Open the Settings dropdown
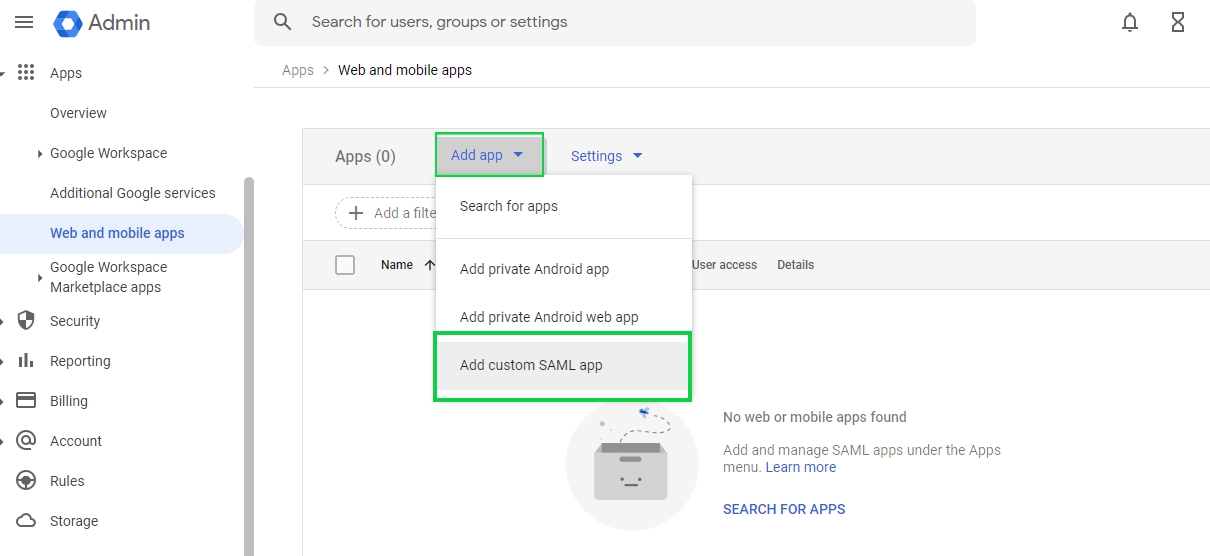Screen dimensions: 1210x556 [606, 156]
